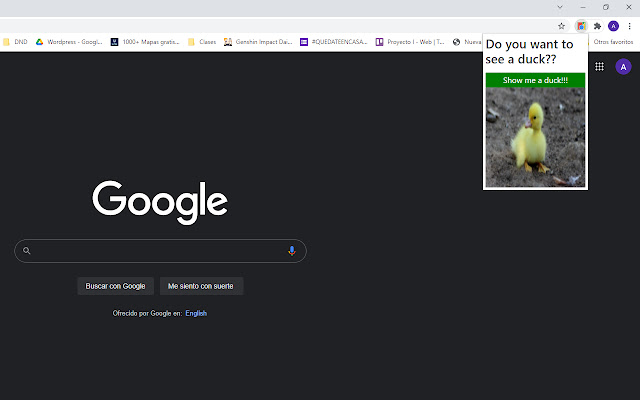Open the duck extension icon in toolbar

581,26
